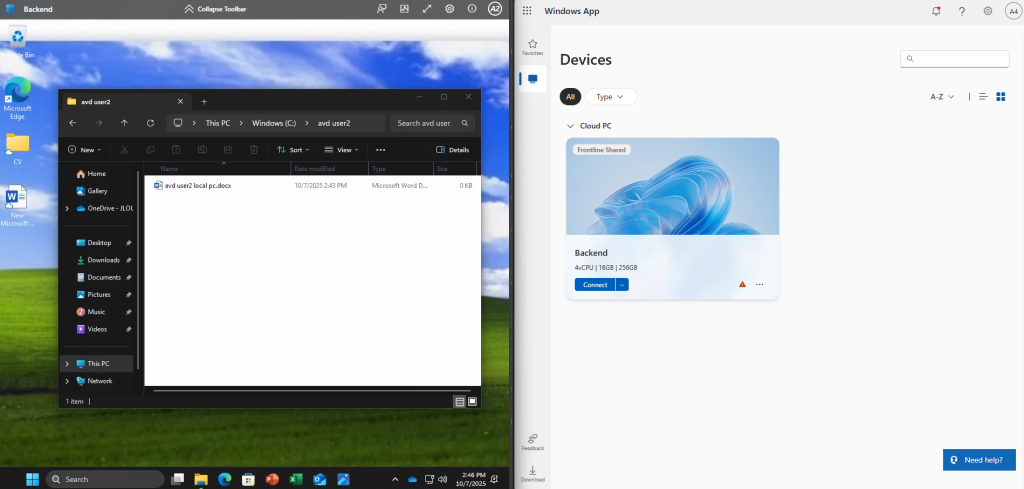Open the PowerPoint icon in the taskbar
The image size is (1024, 489).
pos(271,479)
